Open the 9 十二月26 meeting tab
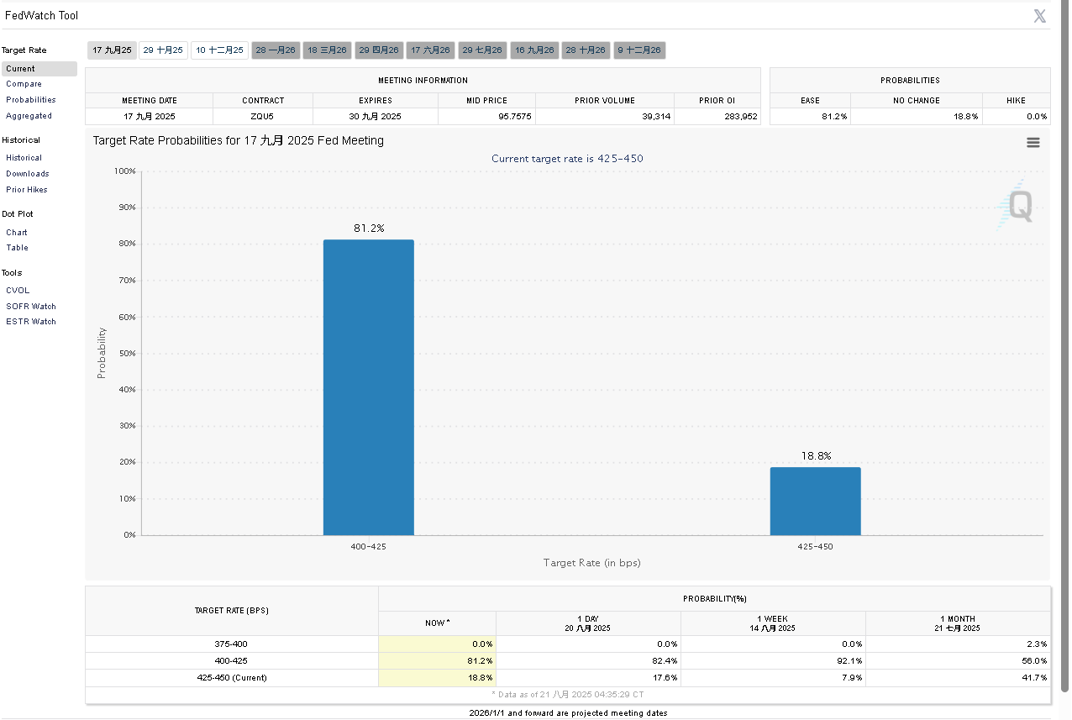 click(x=639, y=50)
